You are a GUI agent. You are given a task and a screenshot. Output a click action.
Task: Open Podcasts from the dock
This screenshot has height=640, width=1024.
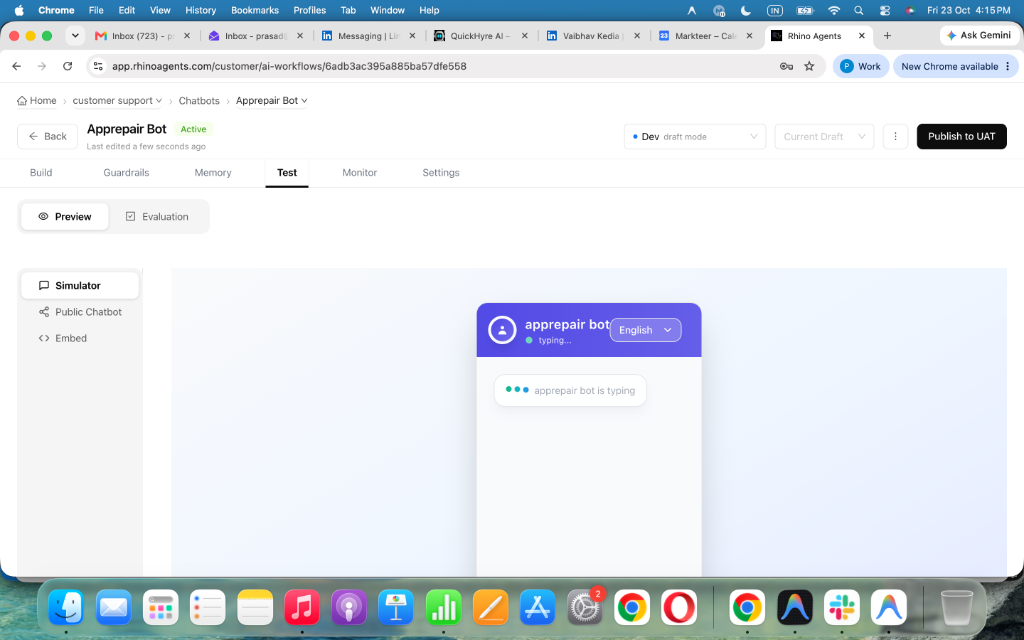click(x=349, y=607)
